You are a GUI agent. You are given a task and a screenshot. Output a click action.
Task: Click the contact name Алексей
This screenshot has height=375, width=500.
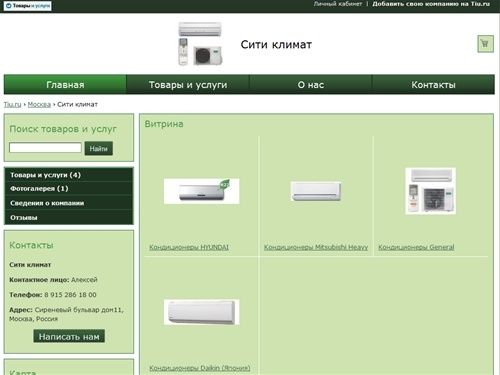click(84, 280)
